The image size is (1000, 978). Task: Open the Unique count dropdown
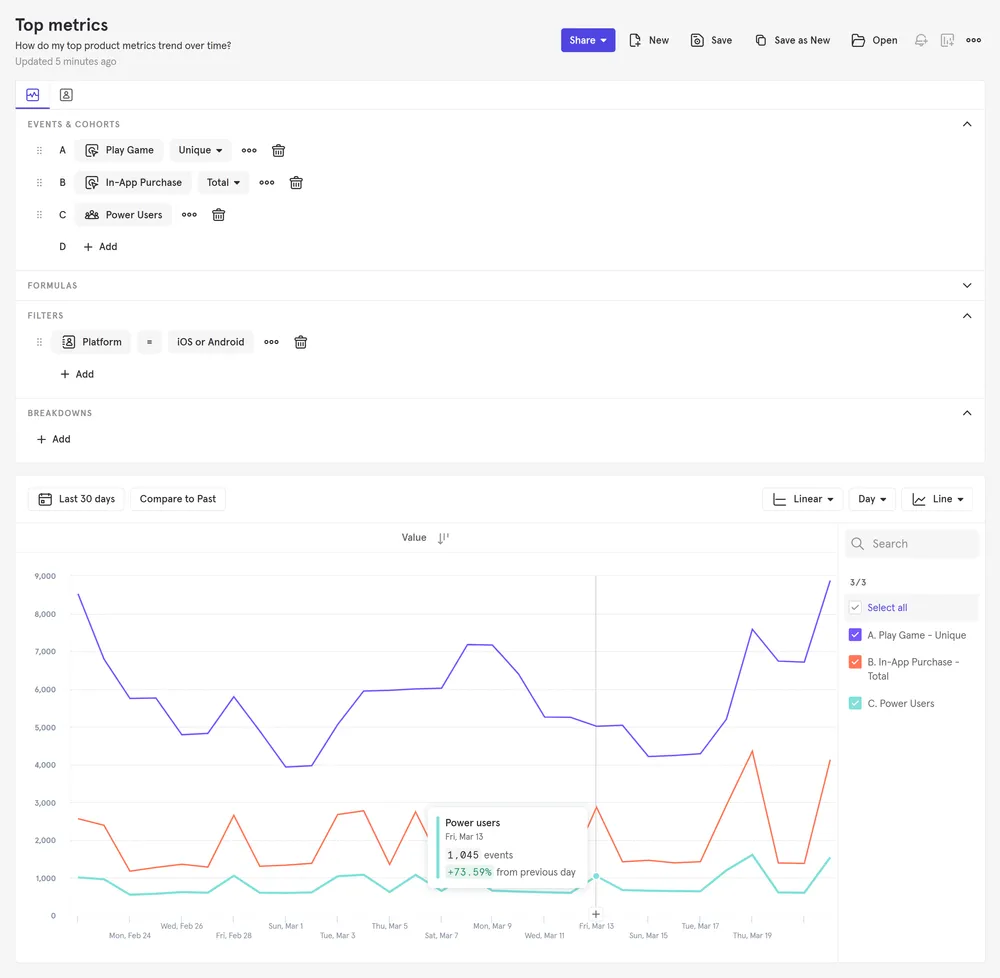pyautogui.click(x=200, y=150)
